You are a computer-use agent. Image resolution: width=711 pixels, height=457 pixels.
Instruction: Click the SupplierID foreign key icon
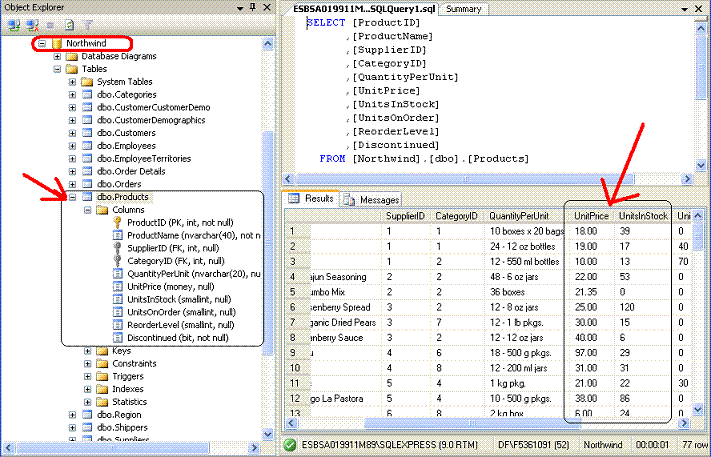[x=117, y=248]
